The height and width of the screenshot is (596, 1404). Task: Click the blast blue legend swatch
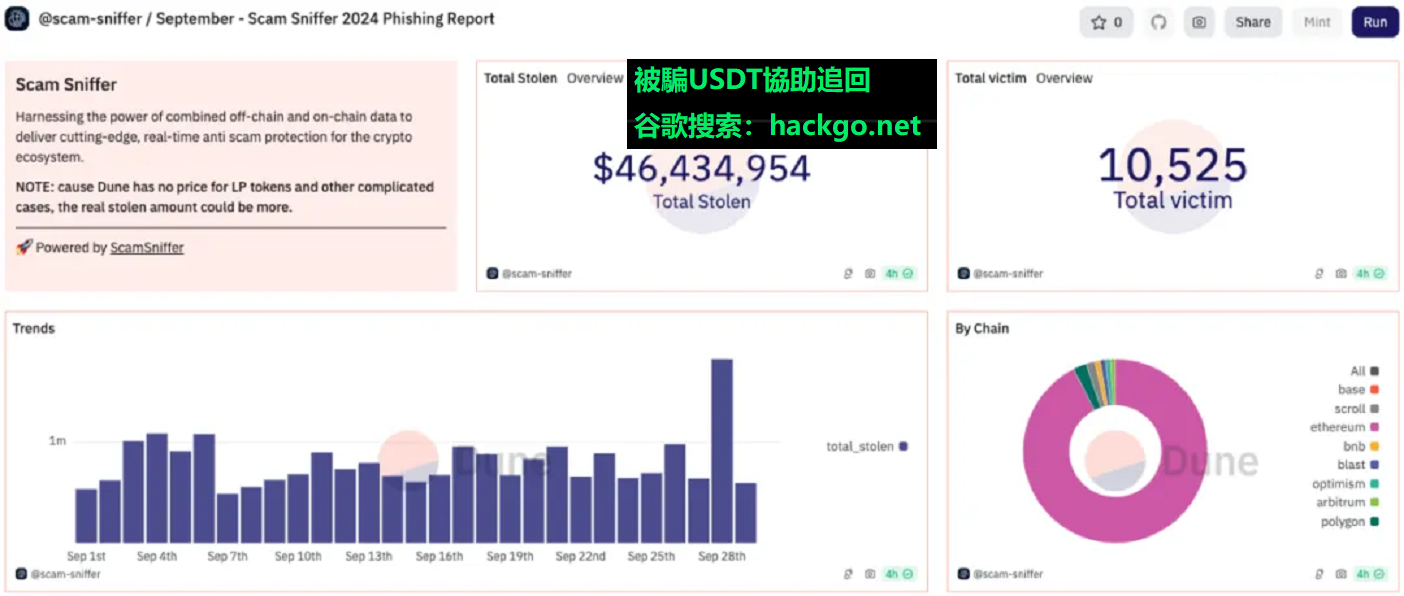pyautogui.click(x=1375, y=465)
